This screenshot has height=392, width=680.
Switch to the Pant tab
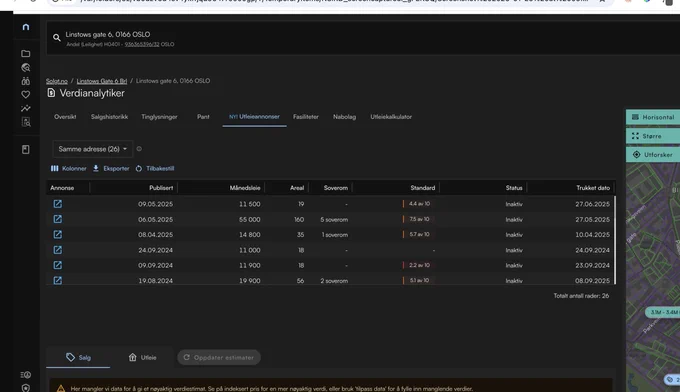coord(203,117)
